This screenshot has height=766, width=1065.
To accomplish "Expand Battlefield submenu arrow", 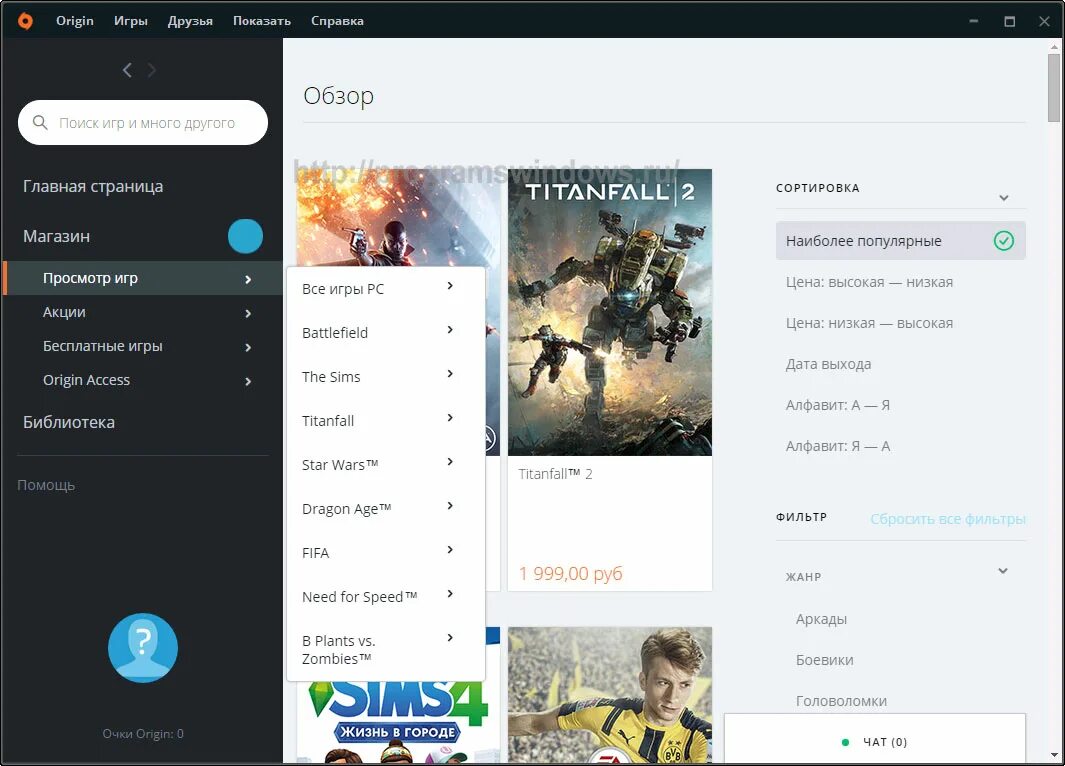I will pos(450,330).
